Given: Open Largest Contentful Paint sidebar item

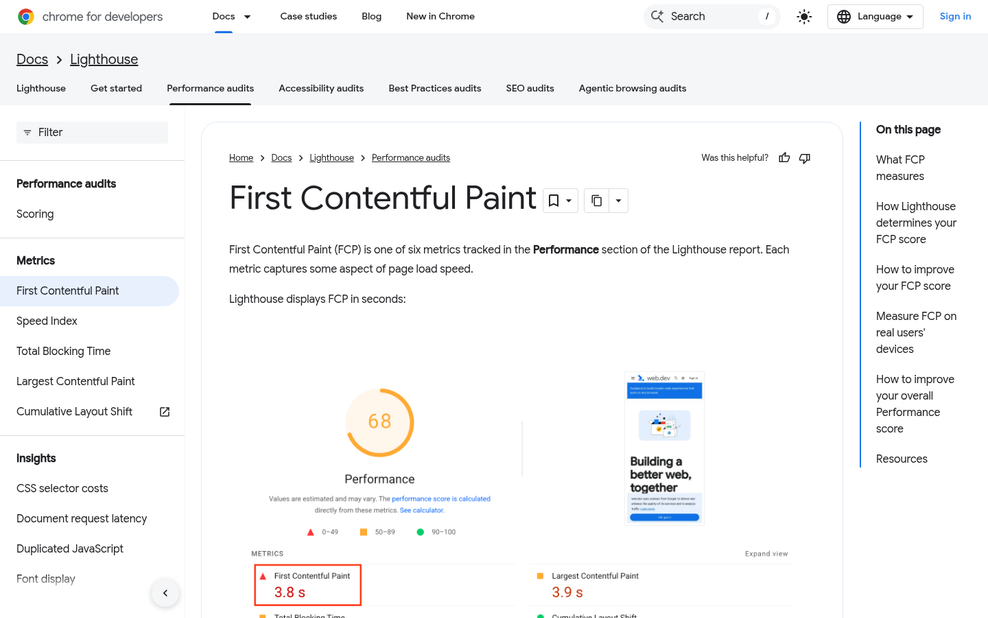Looking at the screenshot, I should (x=76, y=382).
